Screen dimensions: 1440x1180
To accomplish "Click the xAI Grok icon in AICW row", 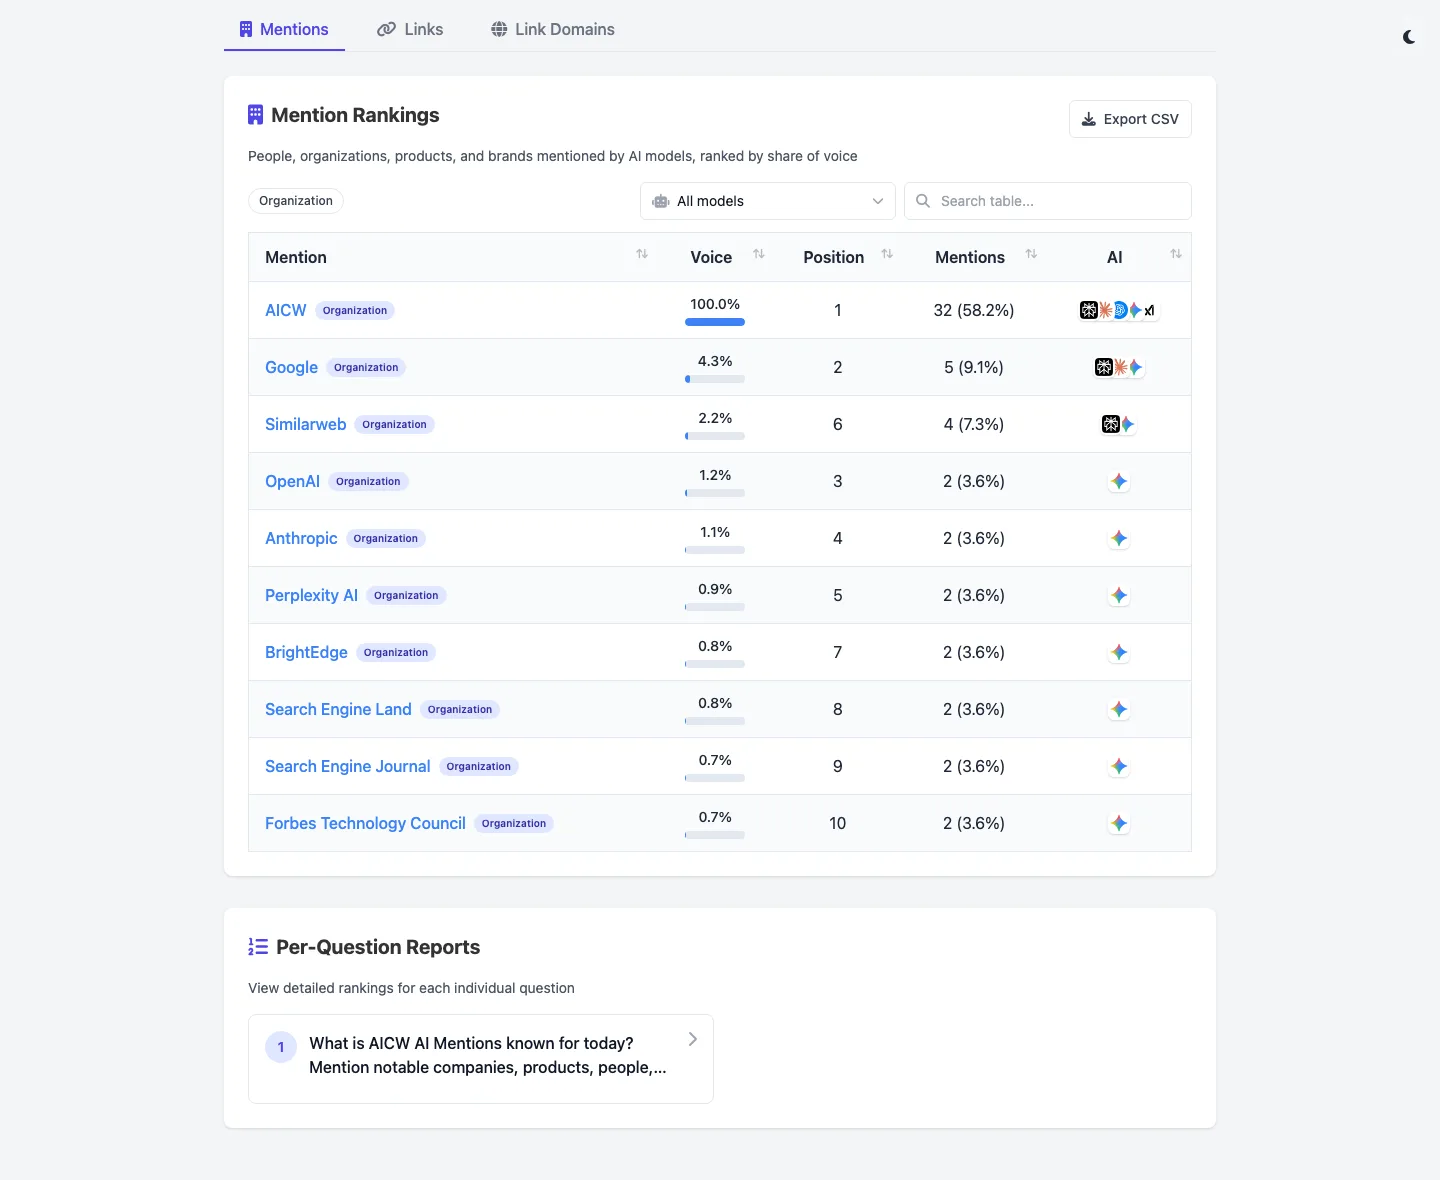I will pyautogui.click(x=1150, y=310).
